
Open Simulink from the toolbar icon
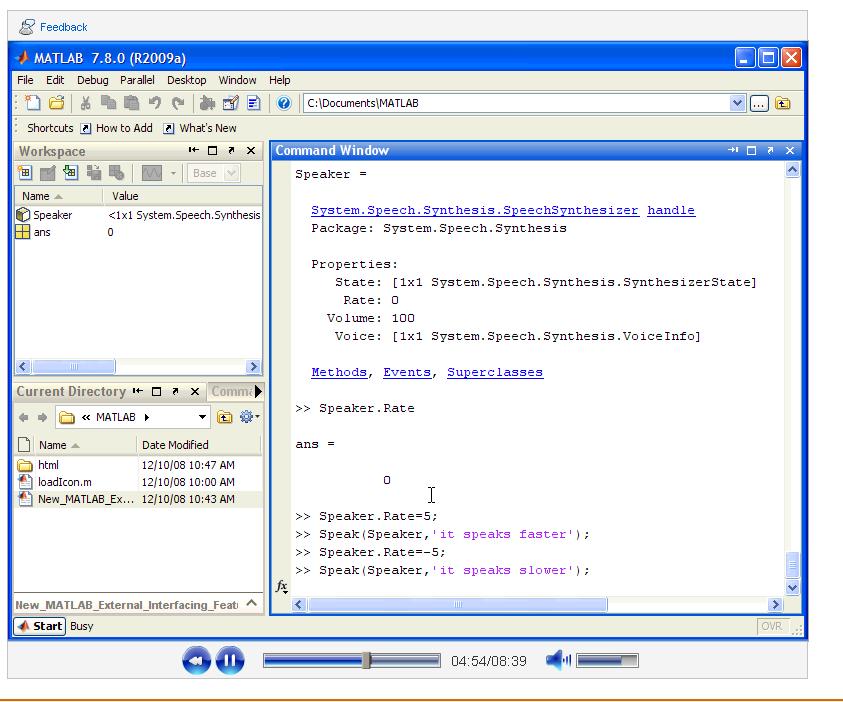pos(208,103)
